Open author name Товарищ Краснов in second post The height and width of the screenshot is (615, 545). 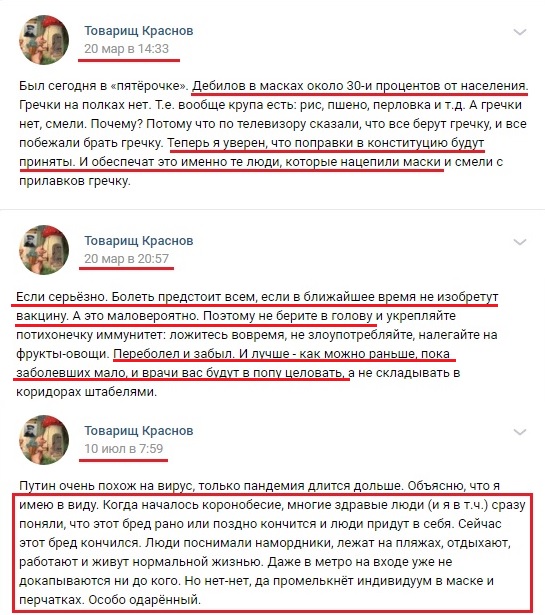[x=139, y=240]
